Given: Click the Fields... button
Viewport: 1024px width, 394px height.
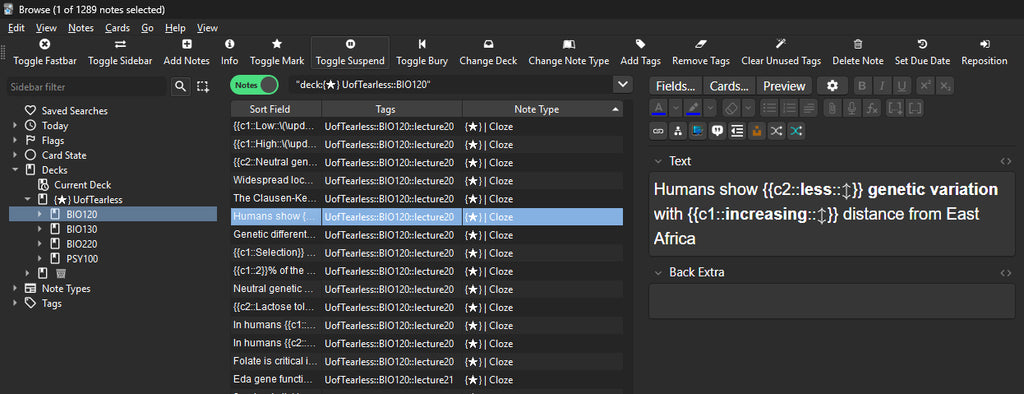Looking at the screenshot, I should pyautogui.click(x=676, y=86).
